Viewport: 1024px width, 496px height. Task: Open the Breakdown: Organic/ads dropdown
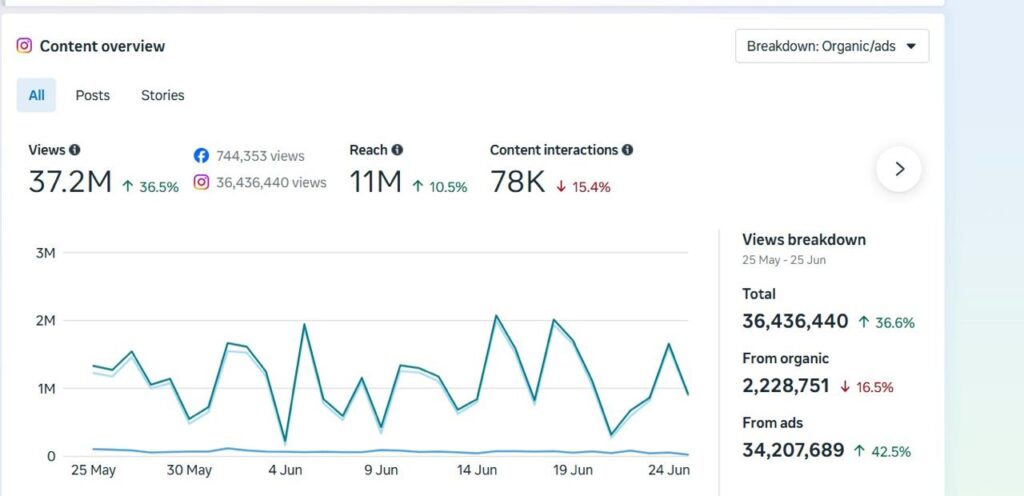click(832, 46)
